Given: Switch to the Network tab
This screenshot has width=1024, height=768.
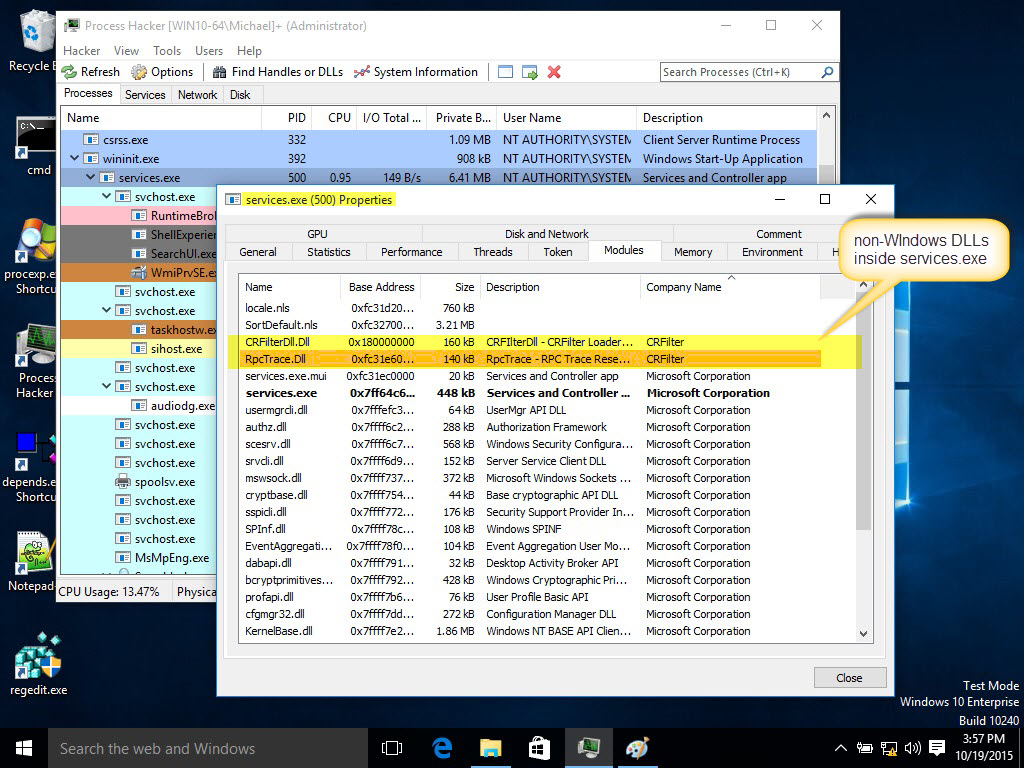Looking at the screenshot, I should (197, 95).
